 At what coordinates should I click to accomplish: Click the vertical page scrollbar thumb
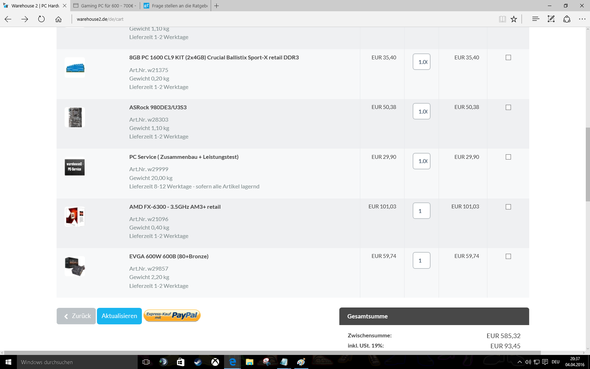(x=587, y=165)
